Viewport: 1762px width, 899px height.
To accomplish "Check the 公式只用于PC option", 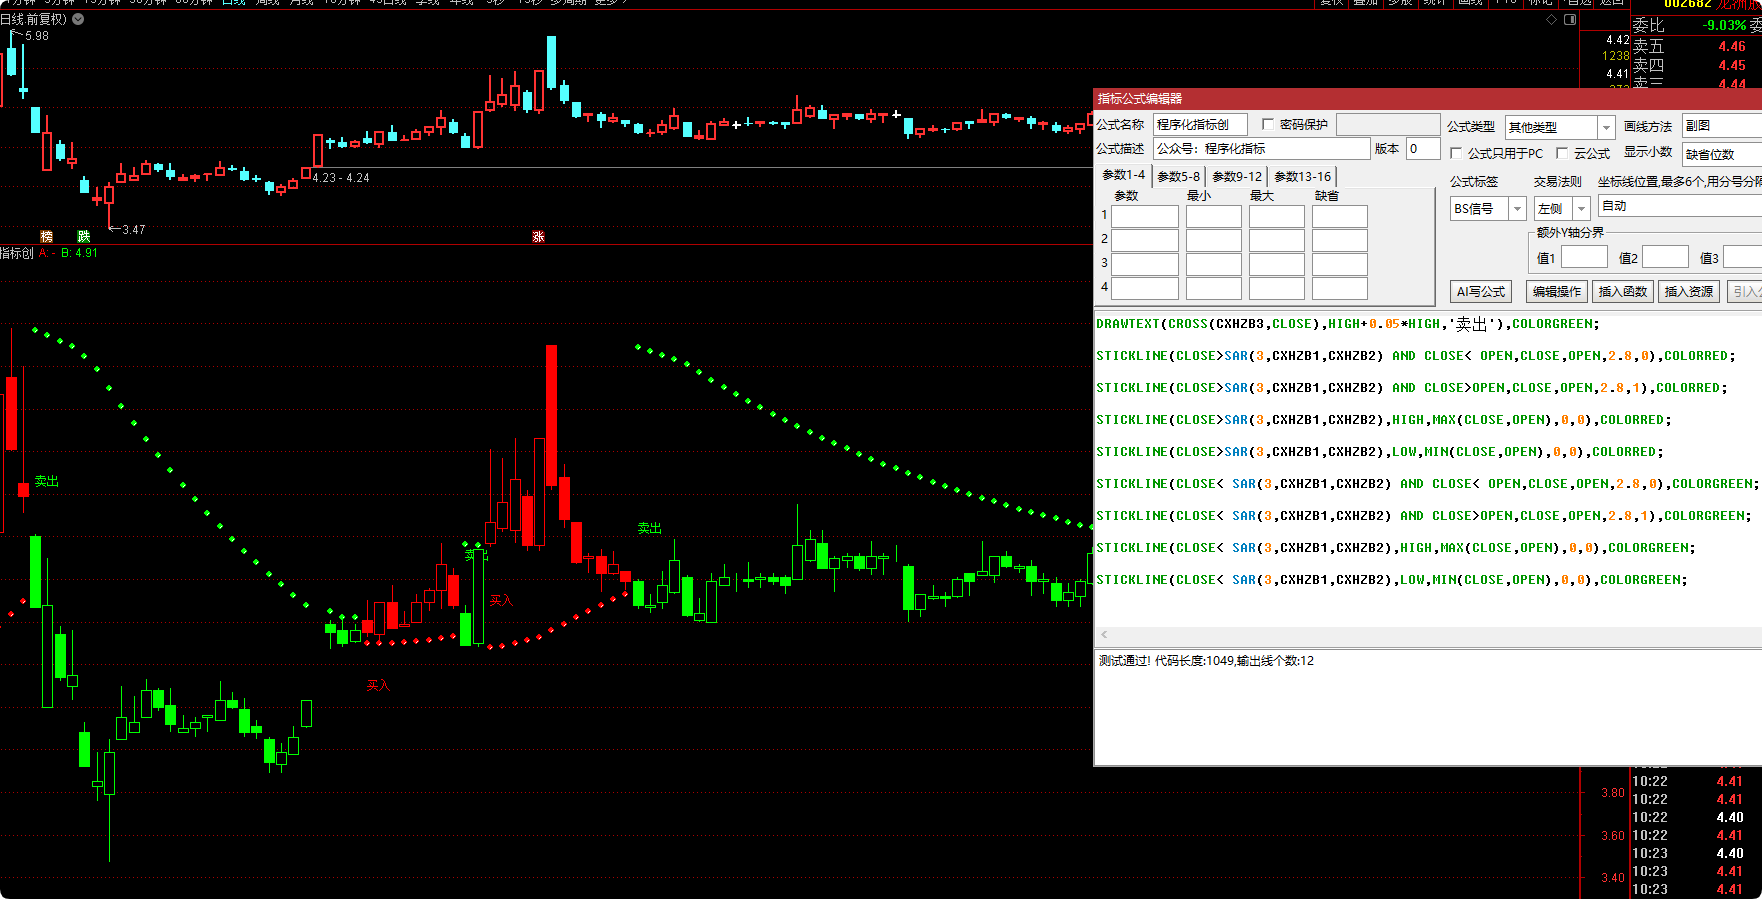I will [1456, 153].
